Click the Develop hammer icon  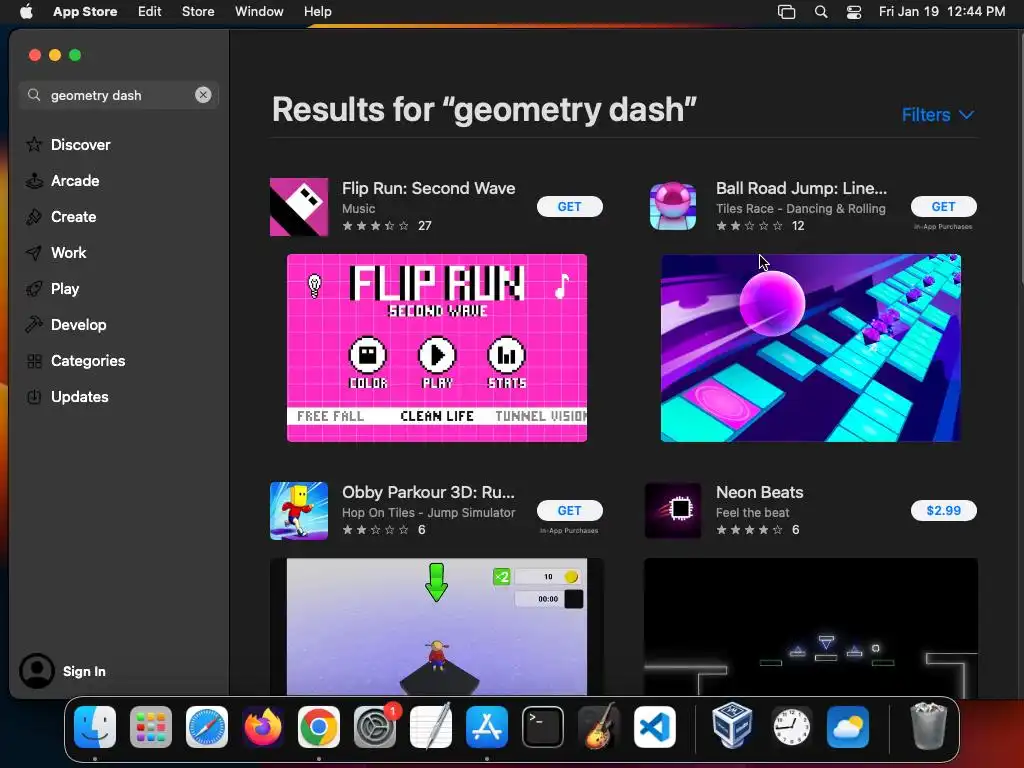coord(34,325)
